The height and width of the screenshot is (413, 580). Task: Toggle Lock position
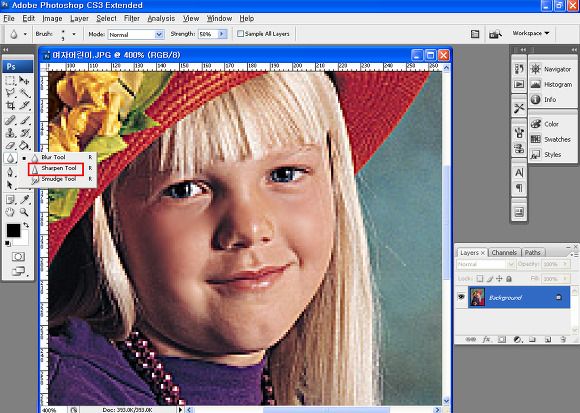pos(499,279)
